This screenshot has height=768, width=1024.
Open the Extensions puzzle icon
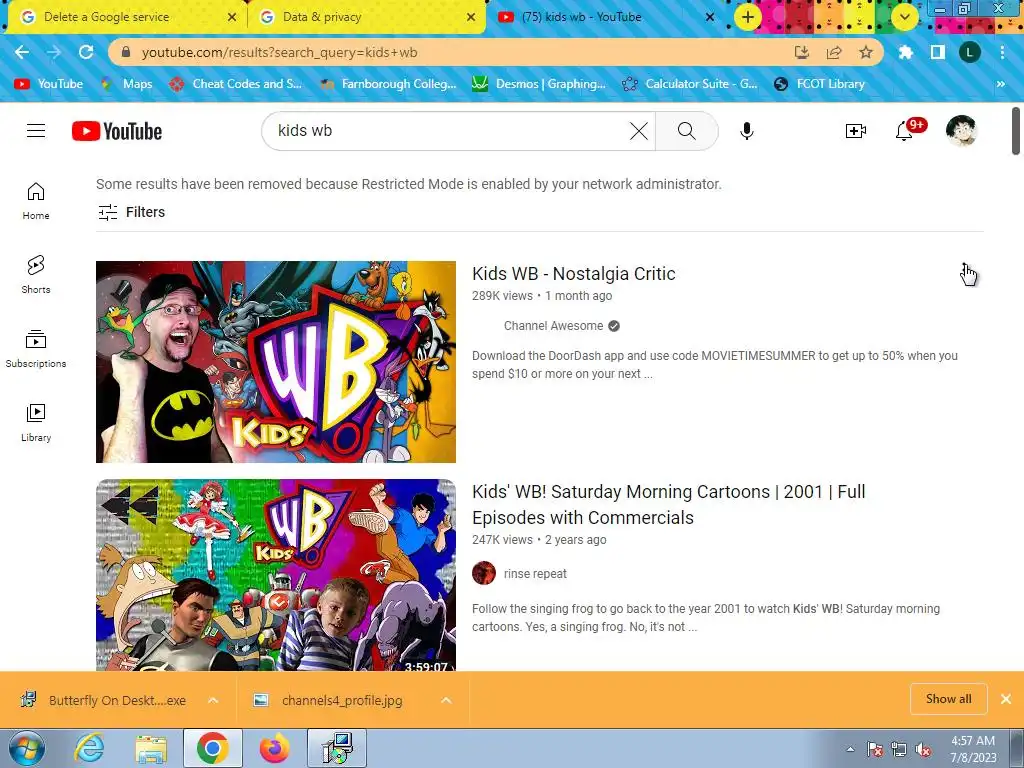[x=905, y=52]
